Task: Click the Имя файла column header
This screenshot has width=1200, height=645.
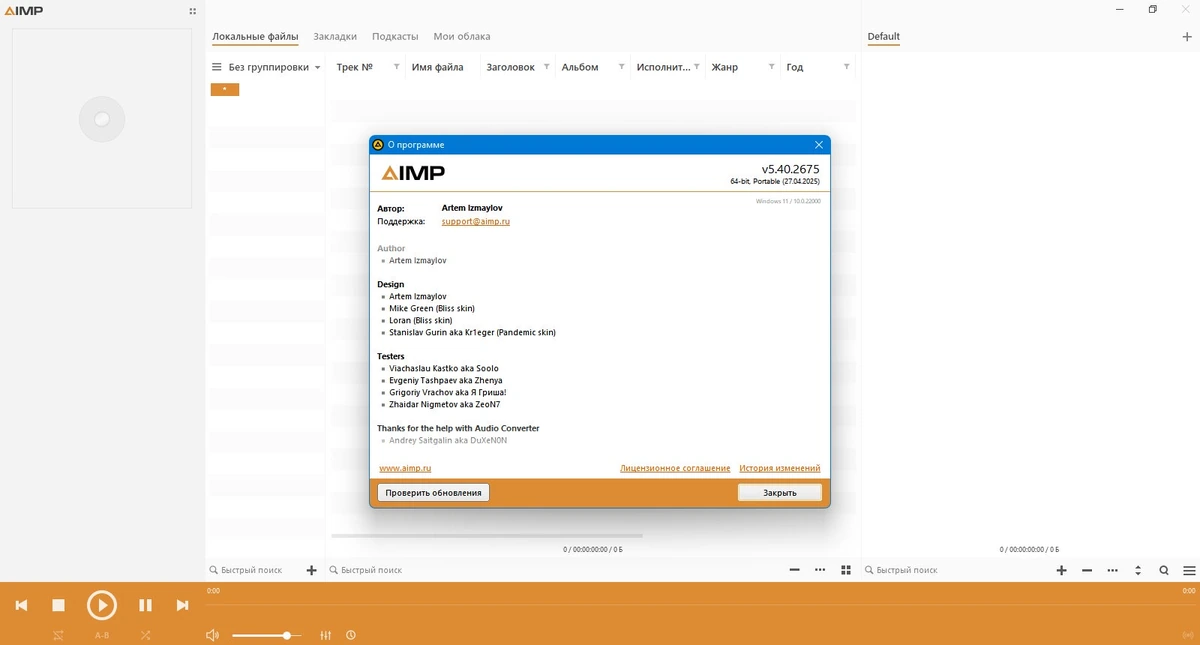Action: (438, 67)
